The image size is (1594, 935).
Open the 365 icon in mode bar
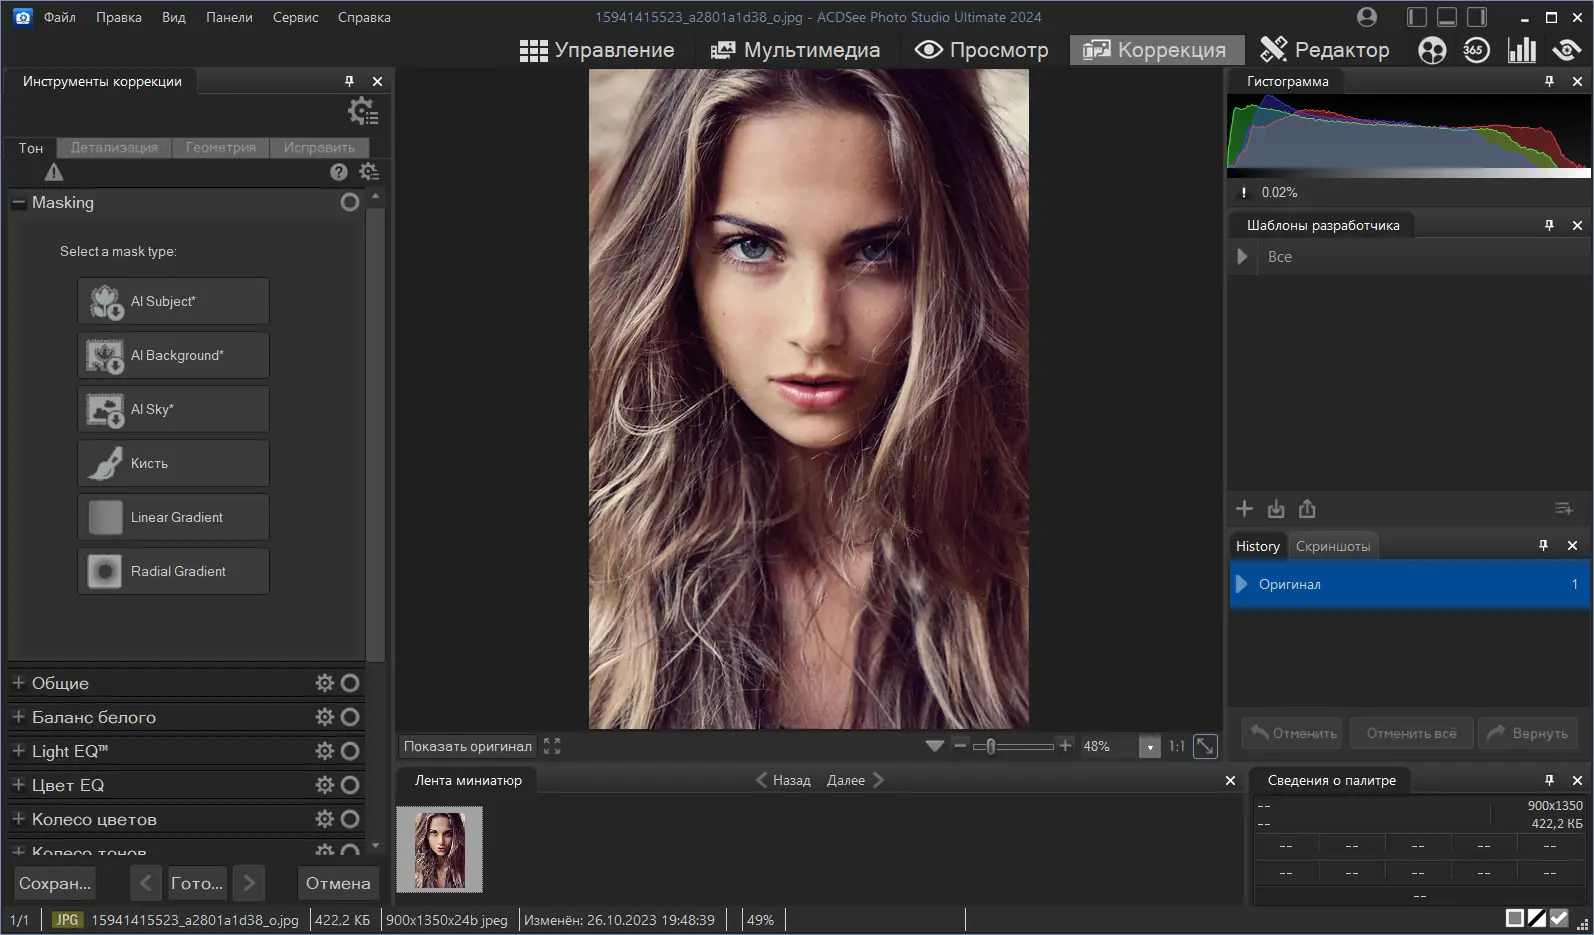pos(1476,50)
